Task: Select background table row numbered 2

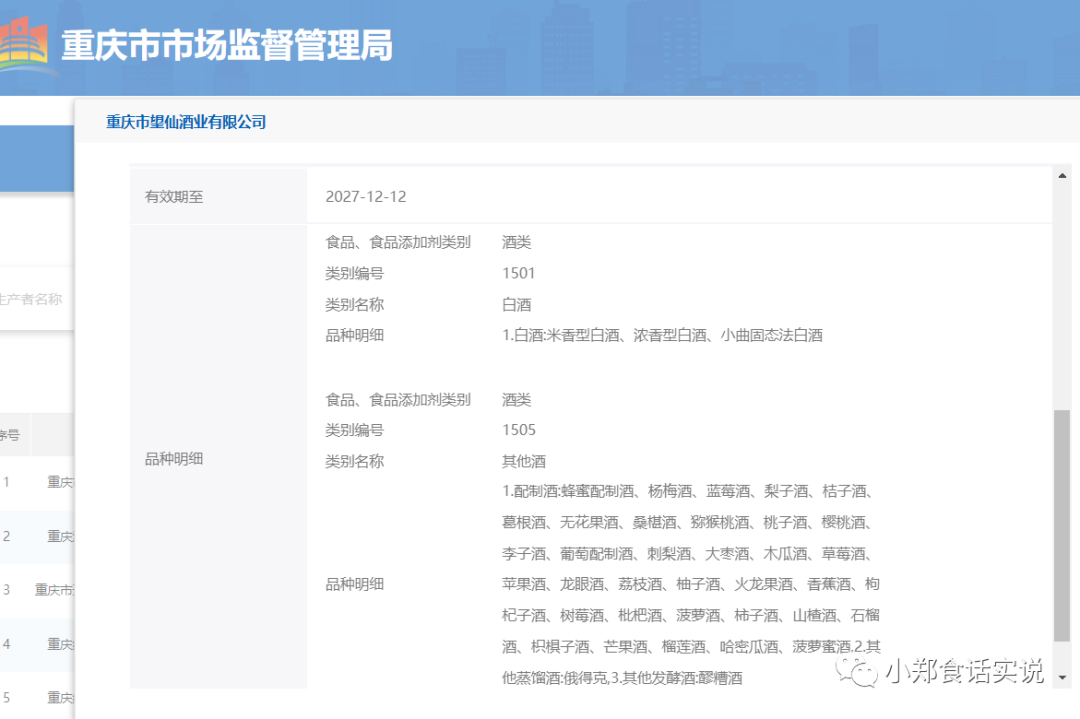Action: 37,536
